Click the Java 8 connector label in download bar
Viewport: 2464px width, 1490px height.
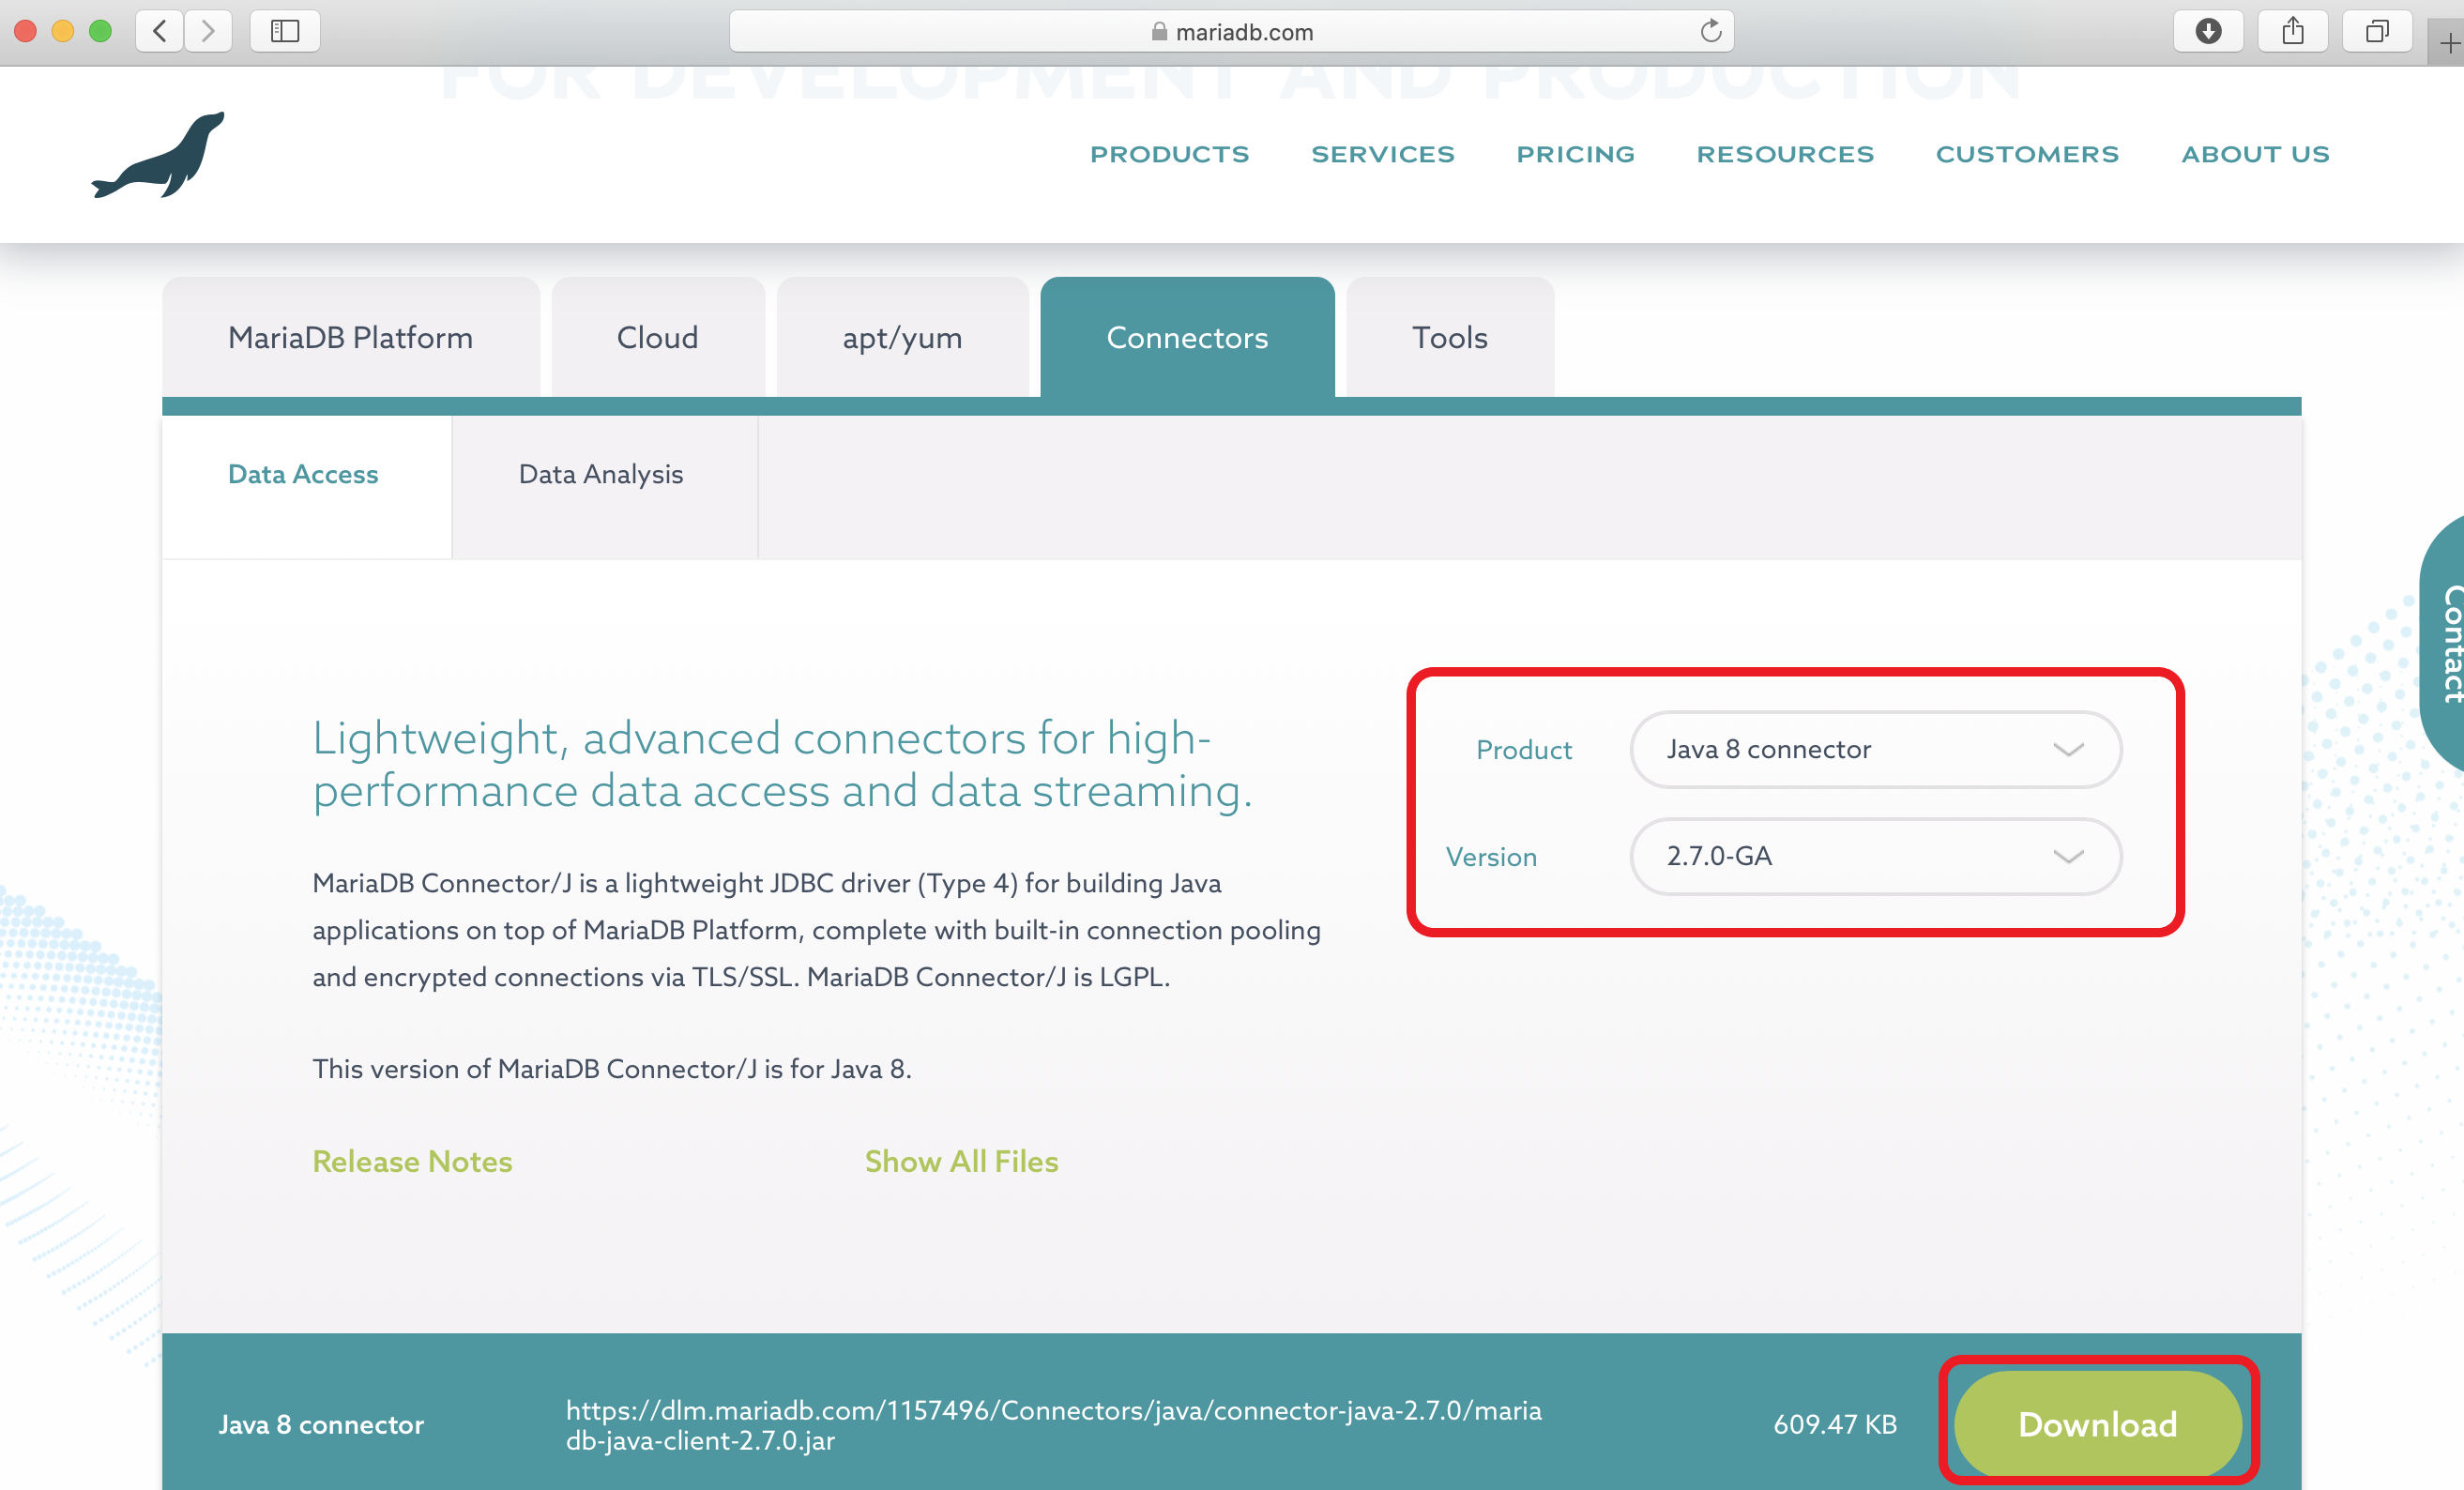[321, 1424]
